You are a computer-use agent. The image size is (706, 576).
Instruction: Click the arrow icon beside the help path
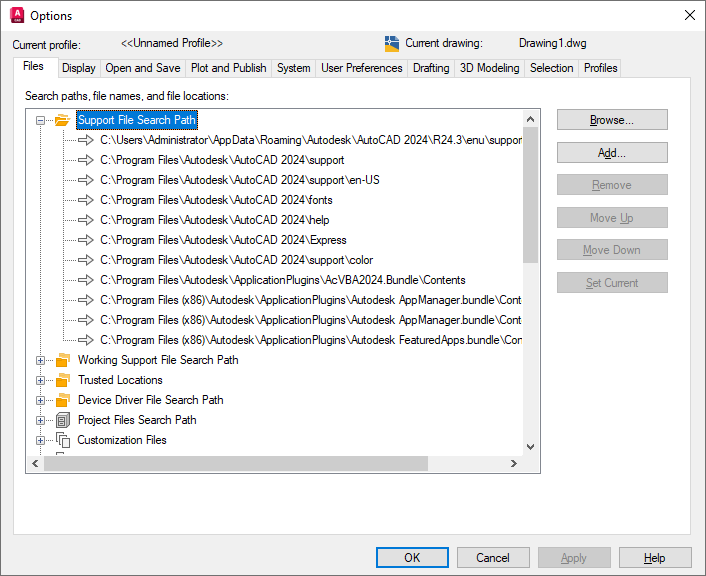click(x=86, y=220)
